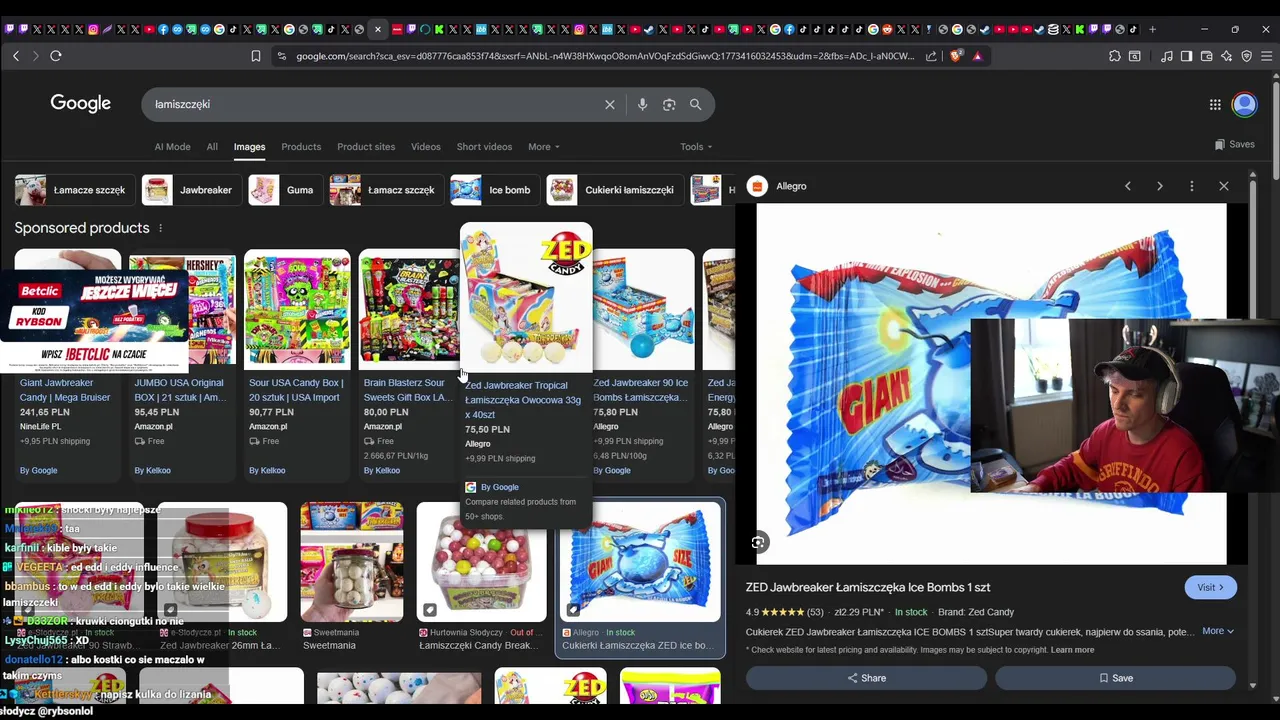The height and width of the screenshot is (720, 1280).
Task: Save the image with Save button
Action: 1115,678
